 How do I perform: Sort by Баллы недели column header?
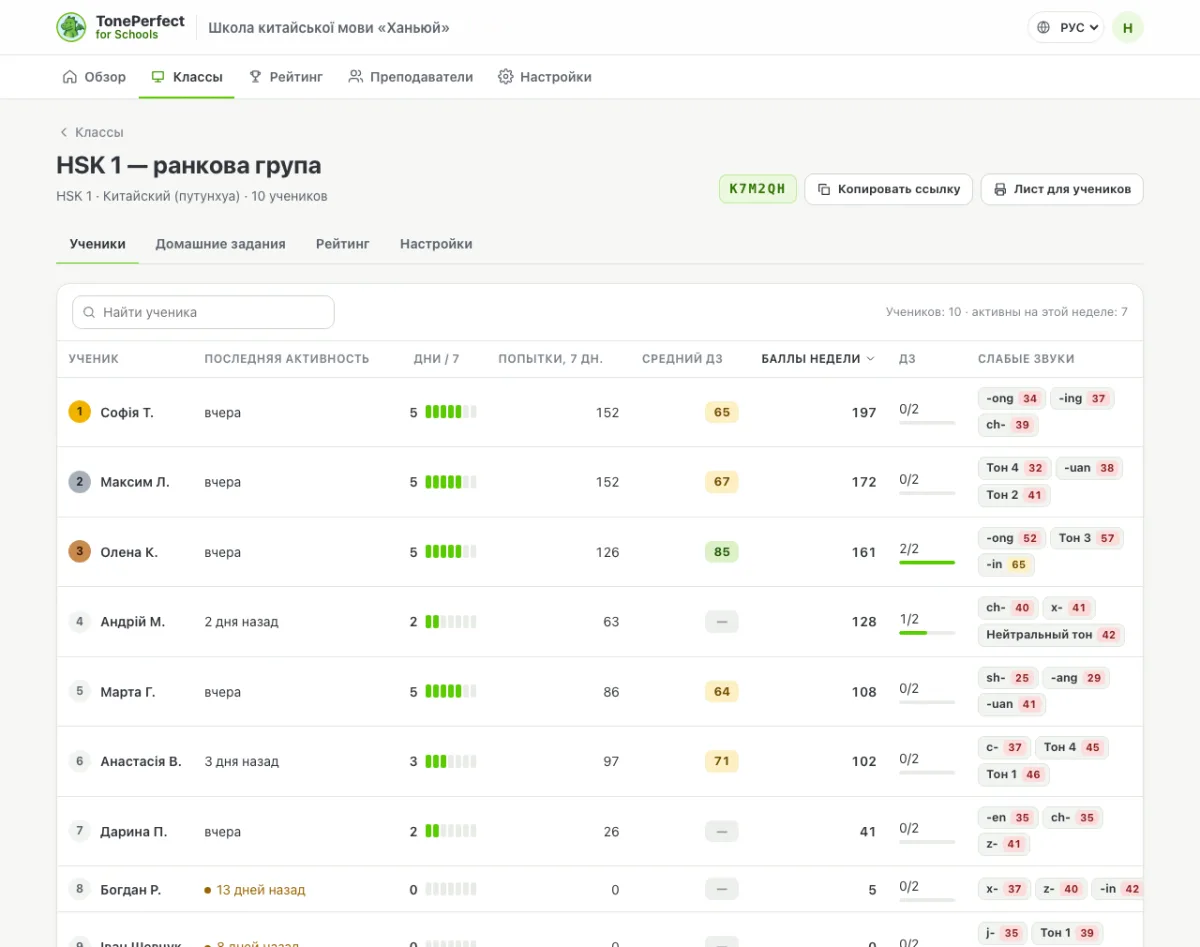click(818, 359)
